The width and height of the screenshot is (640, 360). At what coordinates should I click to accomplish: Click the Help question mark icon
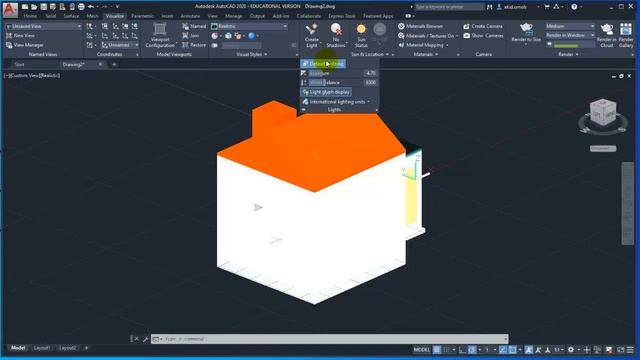pyautogui.click(x=574, y=7)
